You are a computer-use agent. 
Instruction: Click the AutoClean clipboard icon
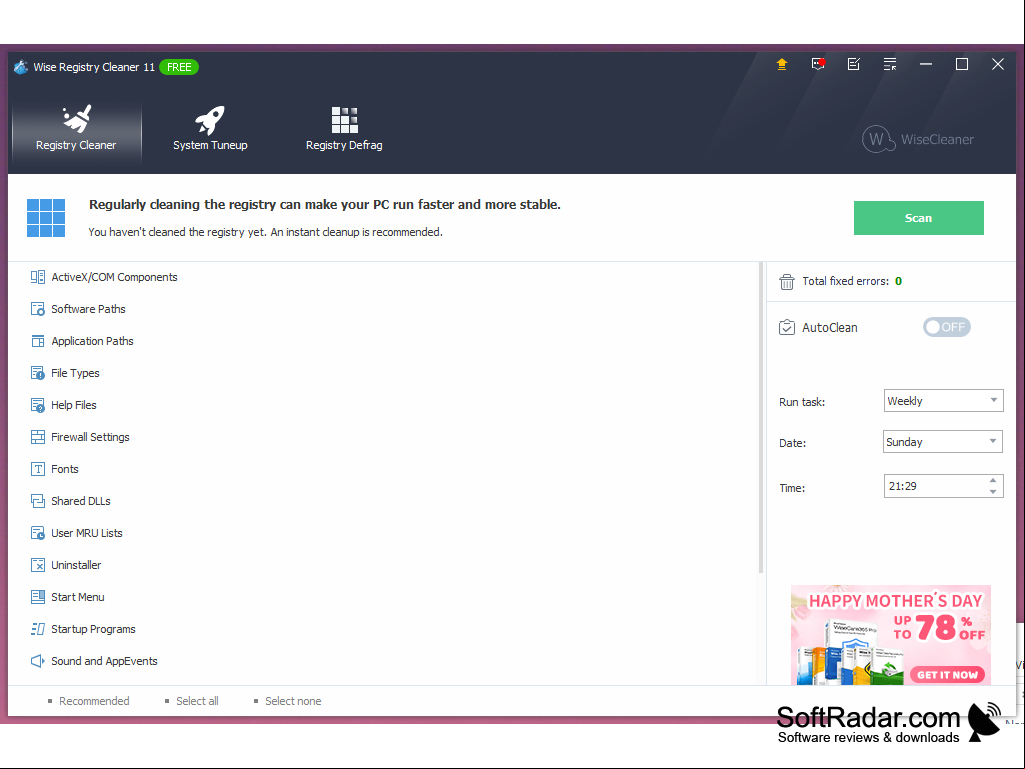pos(786,328)
